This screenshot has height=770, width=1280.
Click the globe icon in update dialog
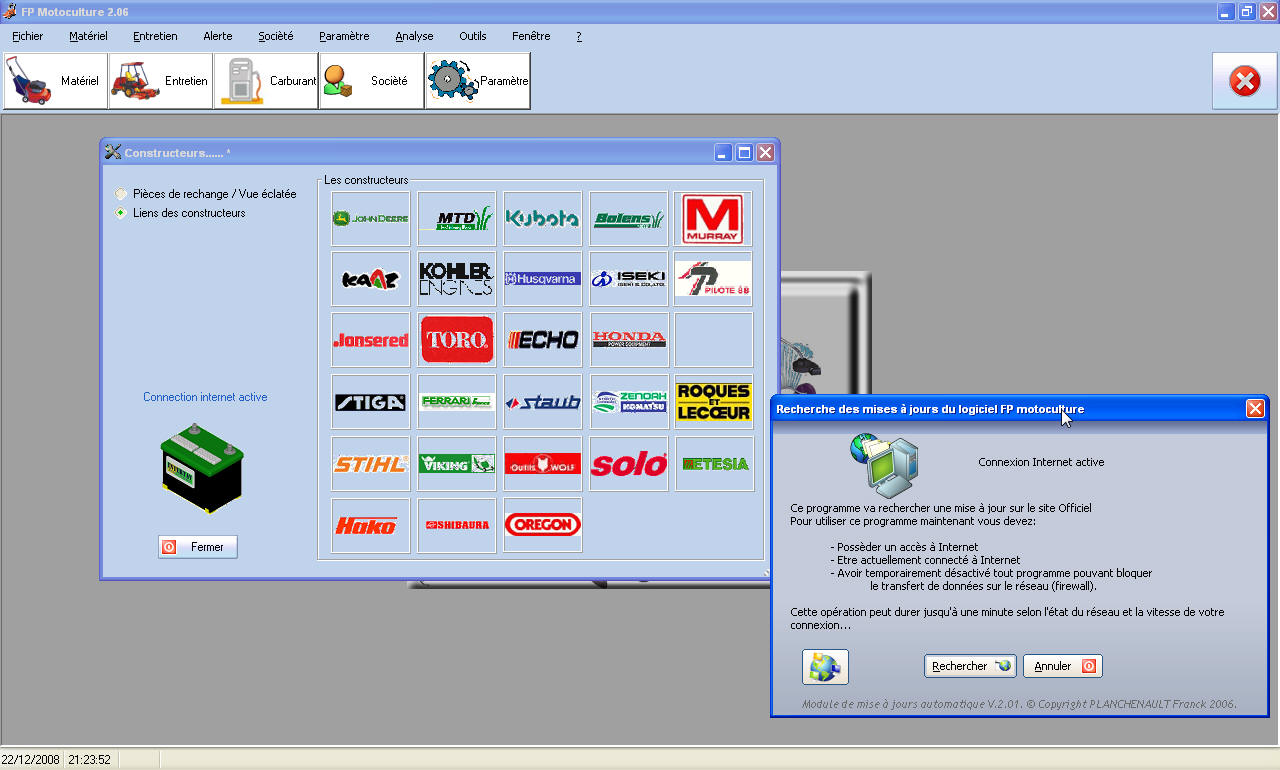[825, 667]
